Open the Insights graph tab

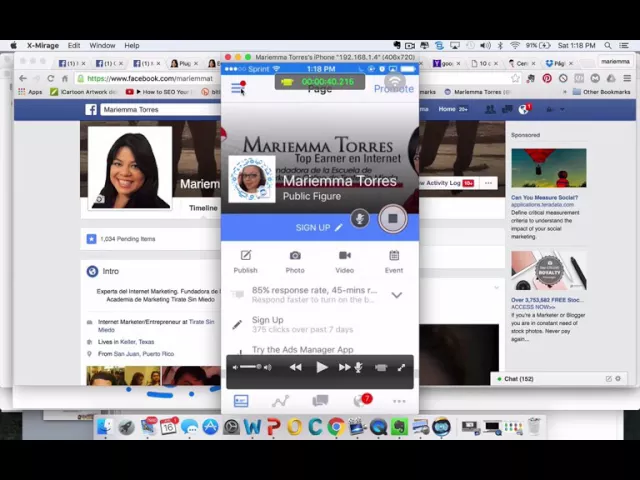tap(280, 401)
